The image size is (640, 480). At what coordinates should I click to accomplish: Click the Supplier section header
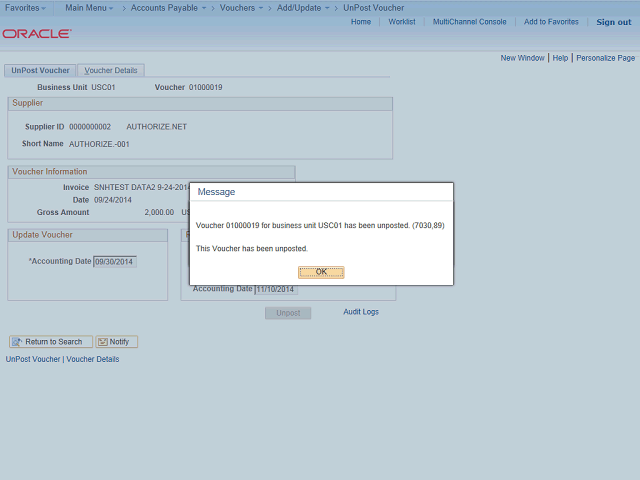200,103
